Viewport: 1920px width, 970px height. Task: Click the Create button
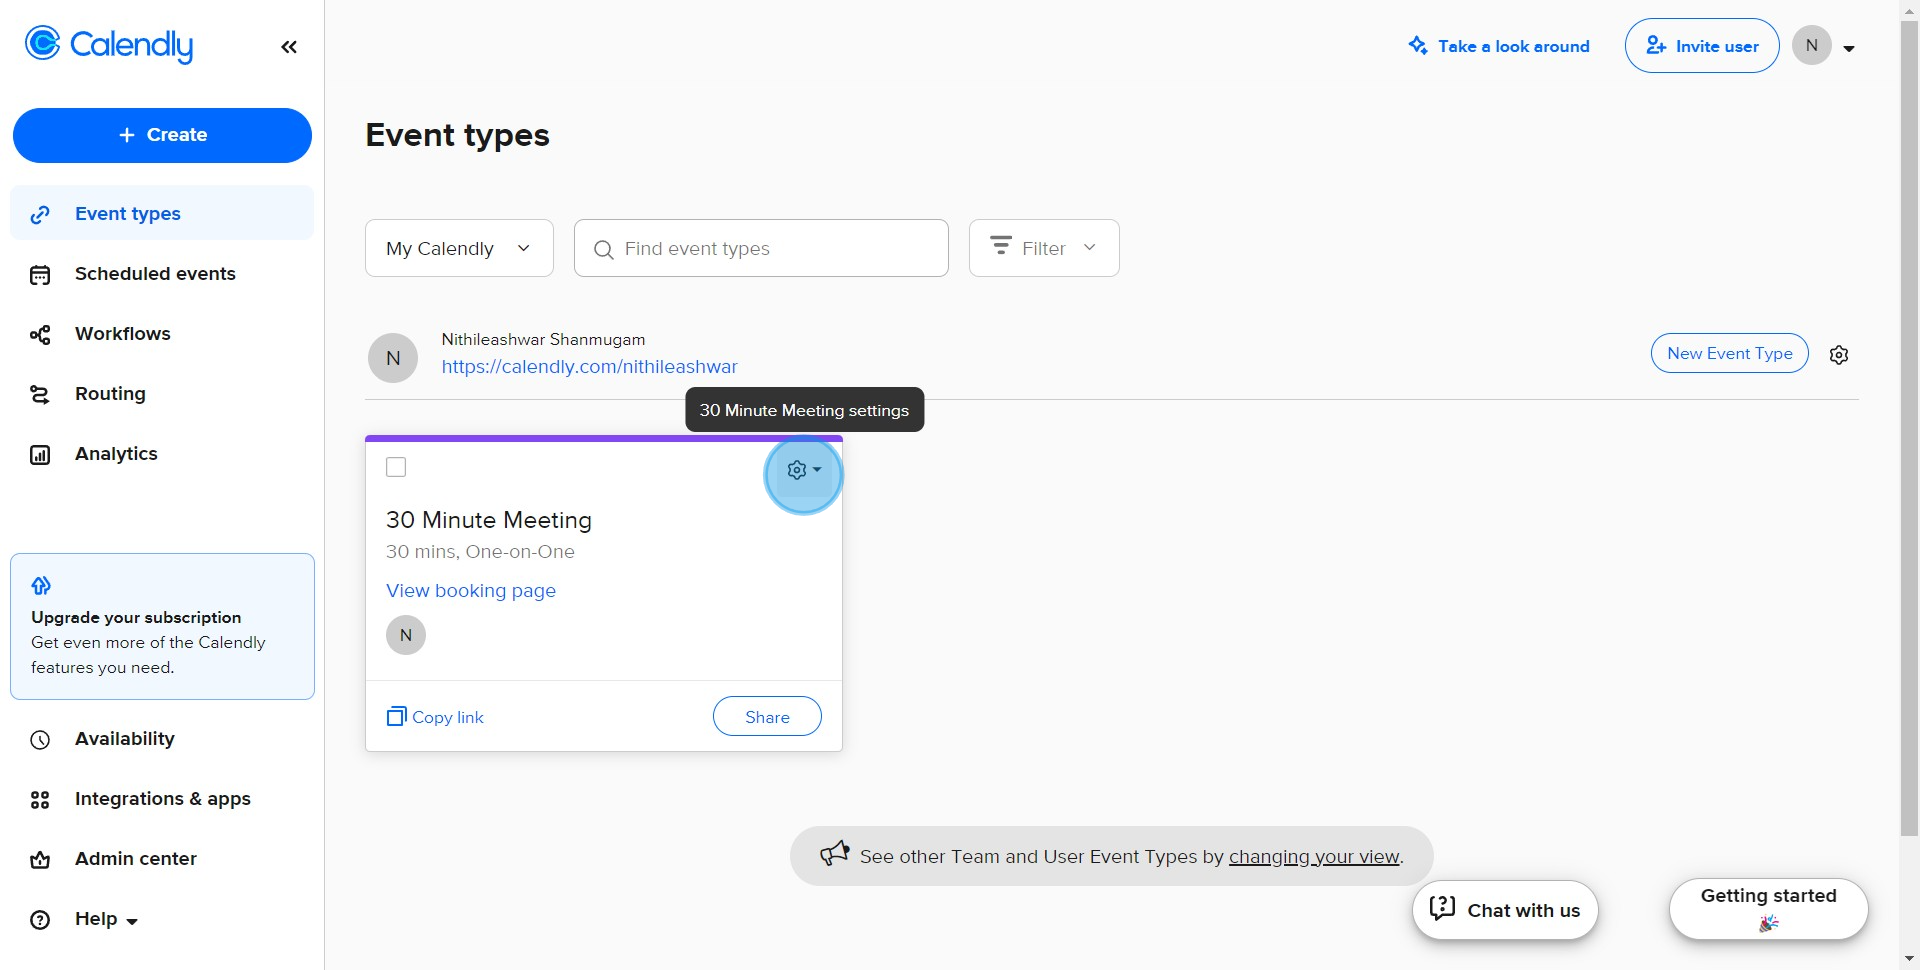tap(162, 135)
